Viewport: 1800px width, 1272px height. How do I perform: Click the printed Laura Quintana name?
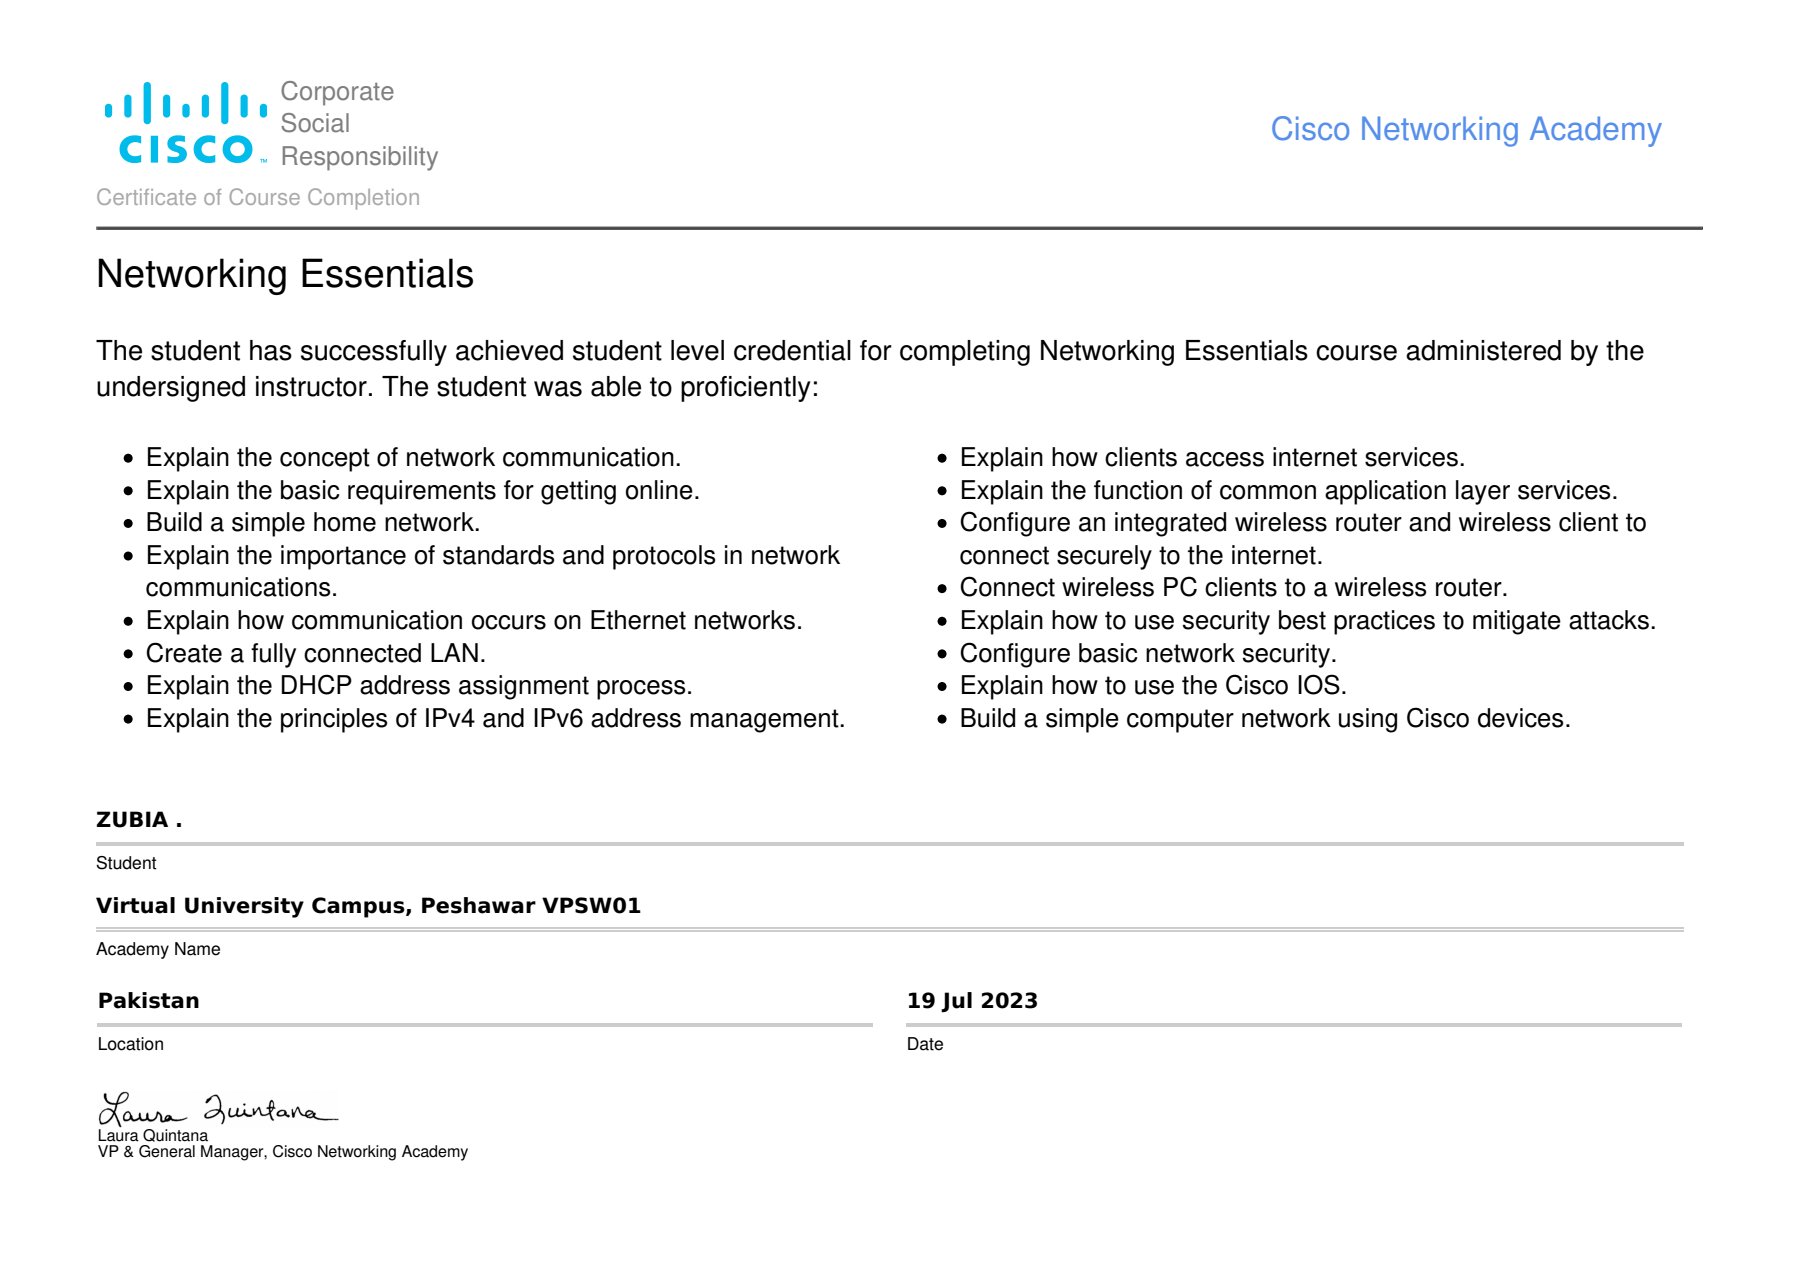coord(153,1136)
